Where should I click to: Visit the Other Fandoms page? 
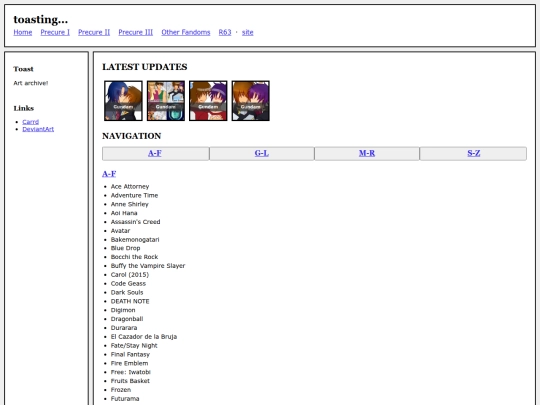tap(186, 32)
